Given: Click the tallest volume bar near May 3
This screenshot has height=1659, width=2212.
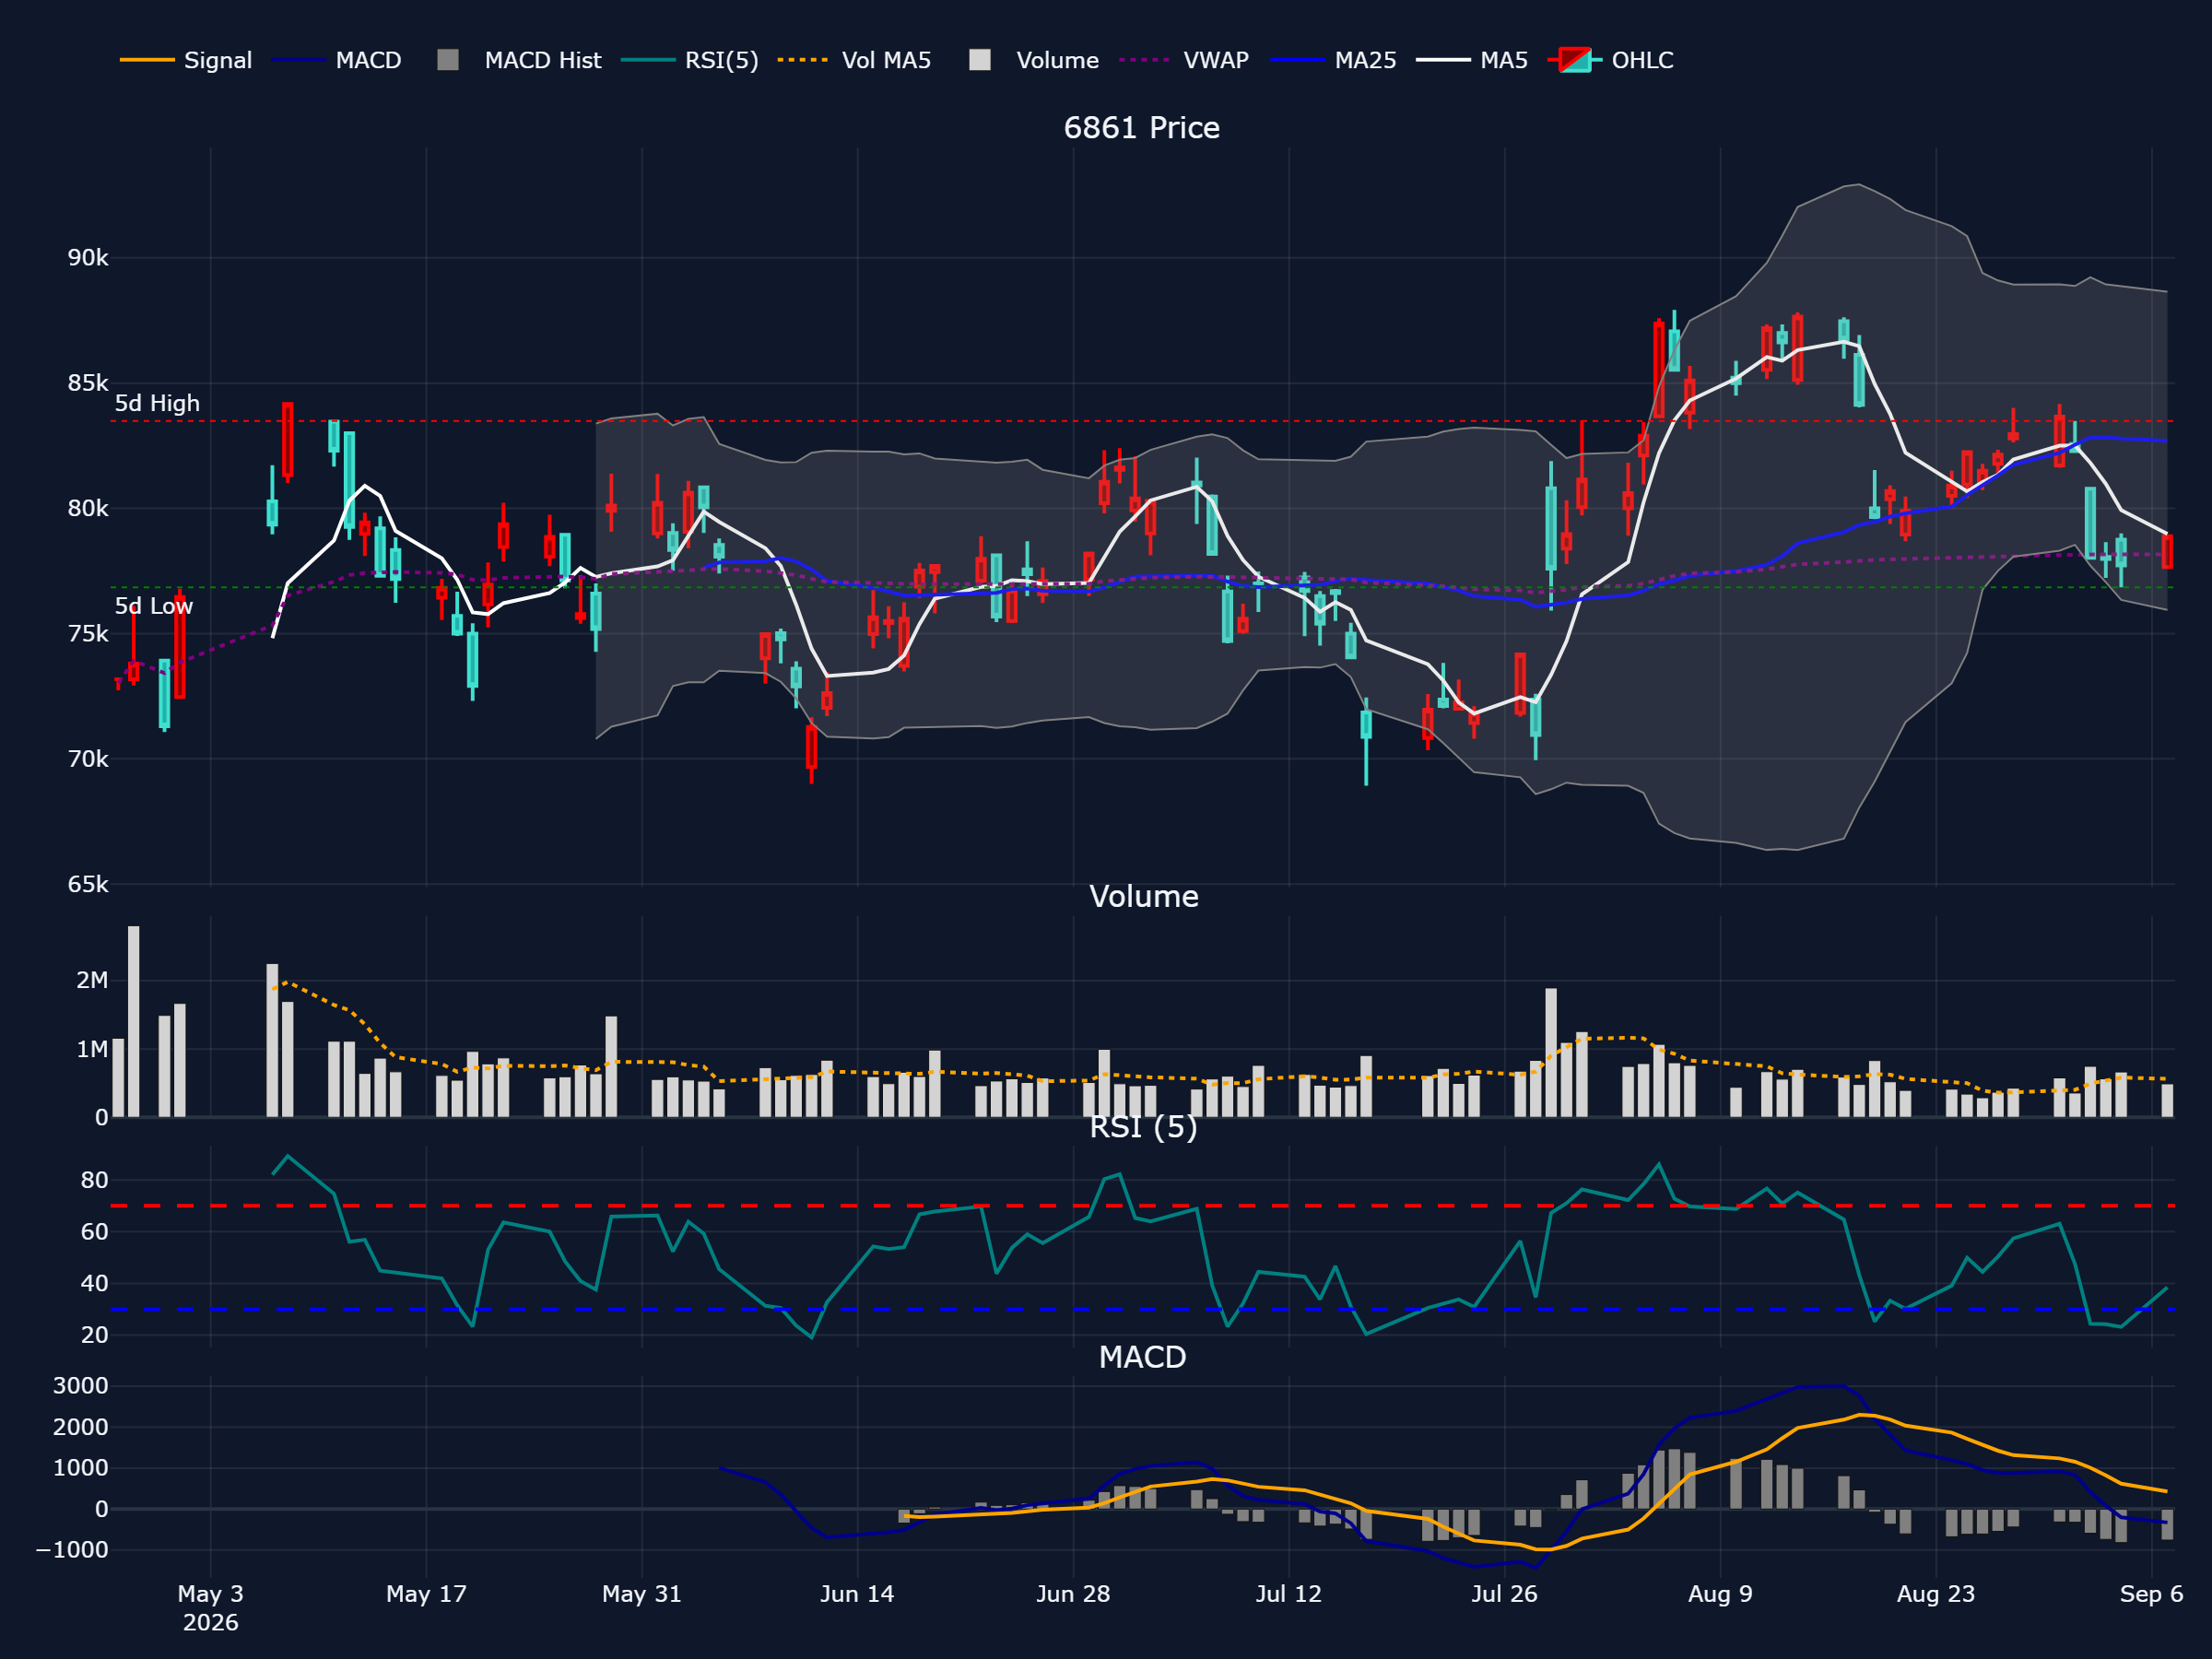Looking at the screenshot, I should pyautogui.click(x=133, y=1021).
